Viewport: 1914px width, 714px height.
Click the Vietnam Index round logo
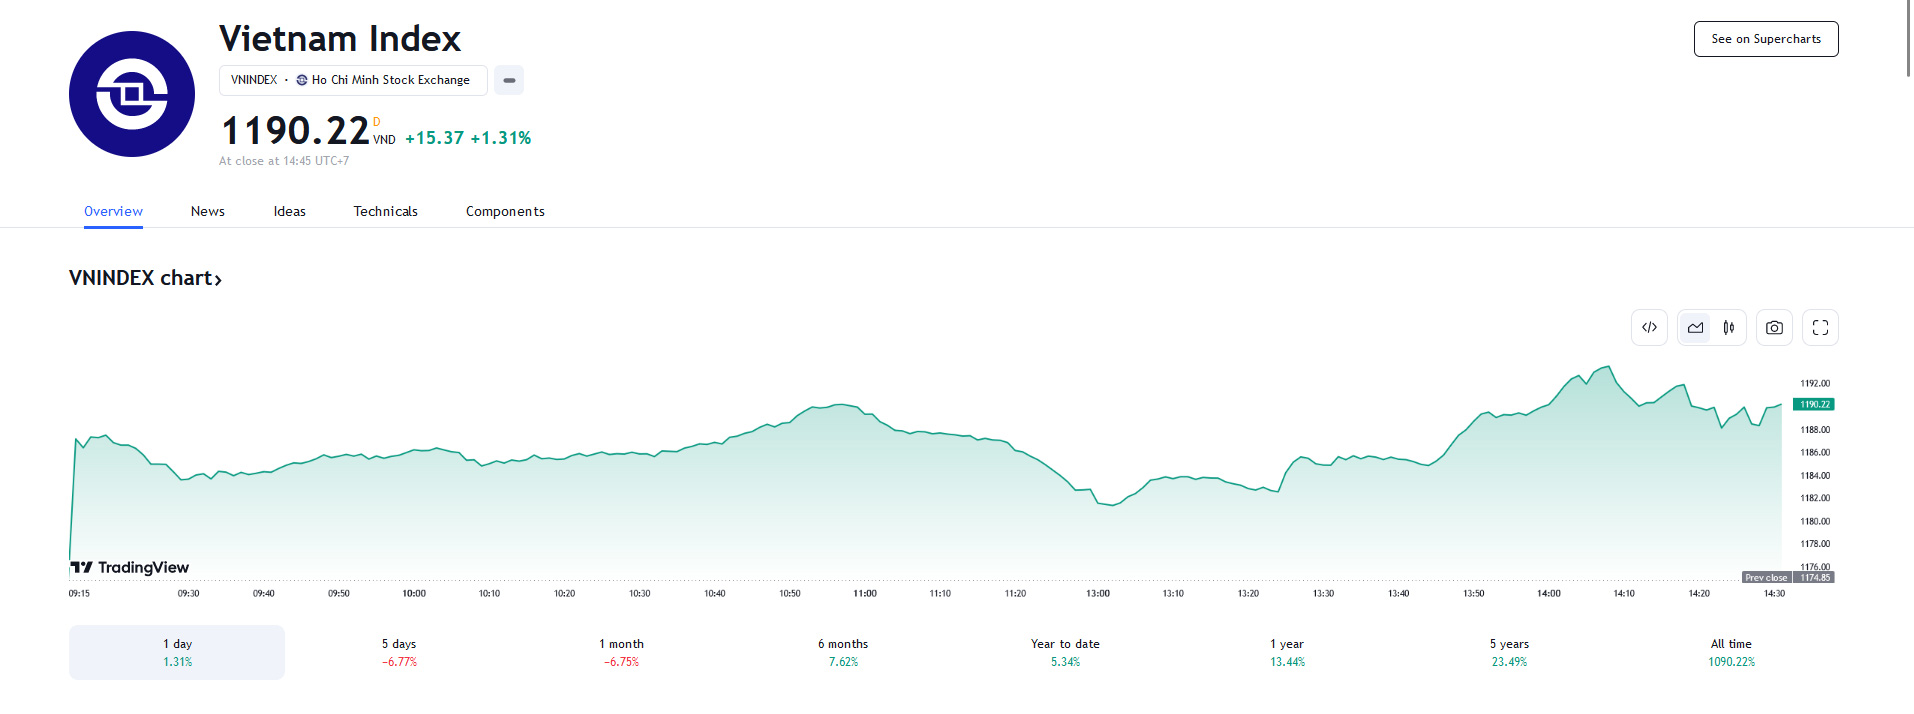click(x=132, y=94)
